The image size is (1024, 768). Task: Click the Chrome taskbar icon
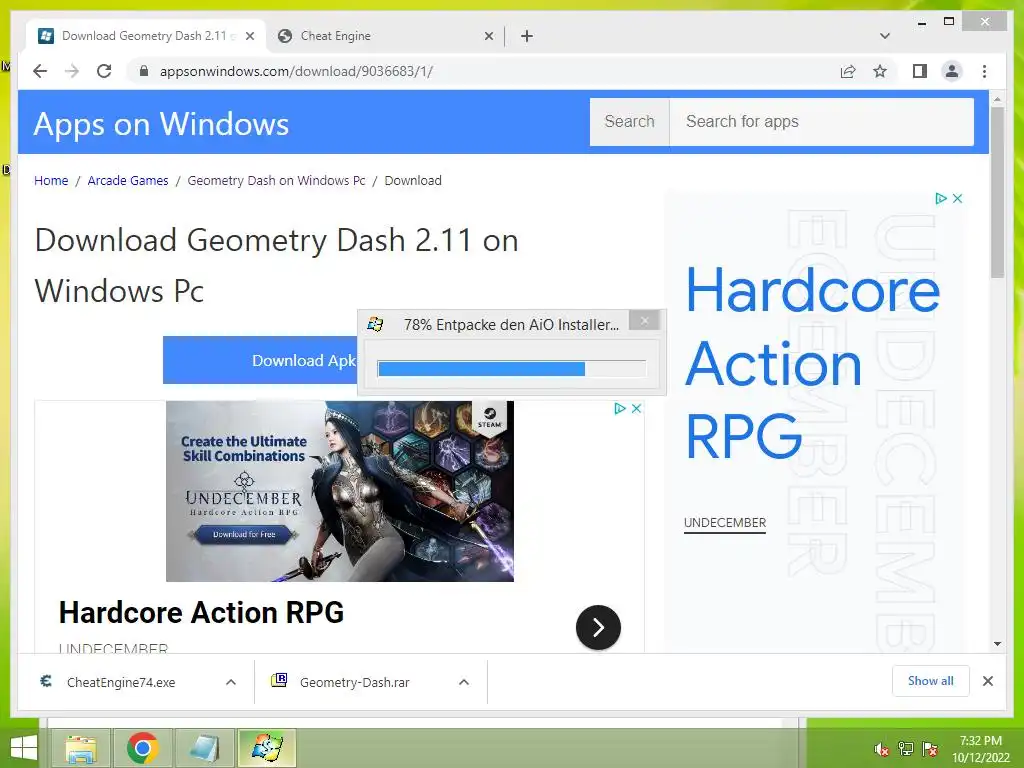(x=142, y=748)
